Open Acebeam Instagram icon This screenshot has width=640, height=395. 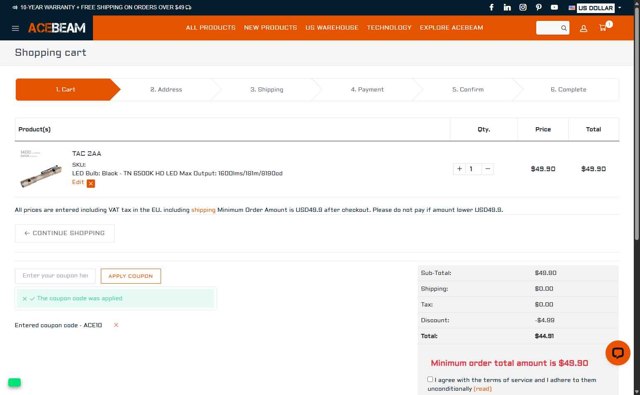[523, 7]
